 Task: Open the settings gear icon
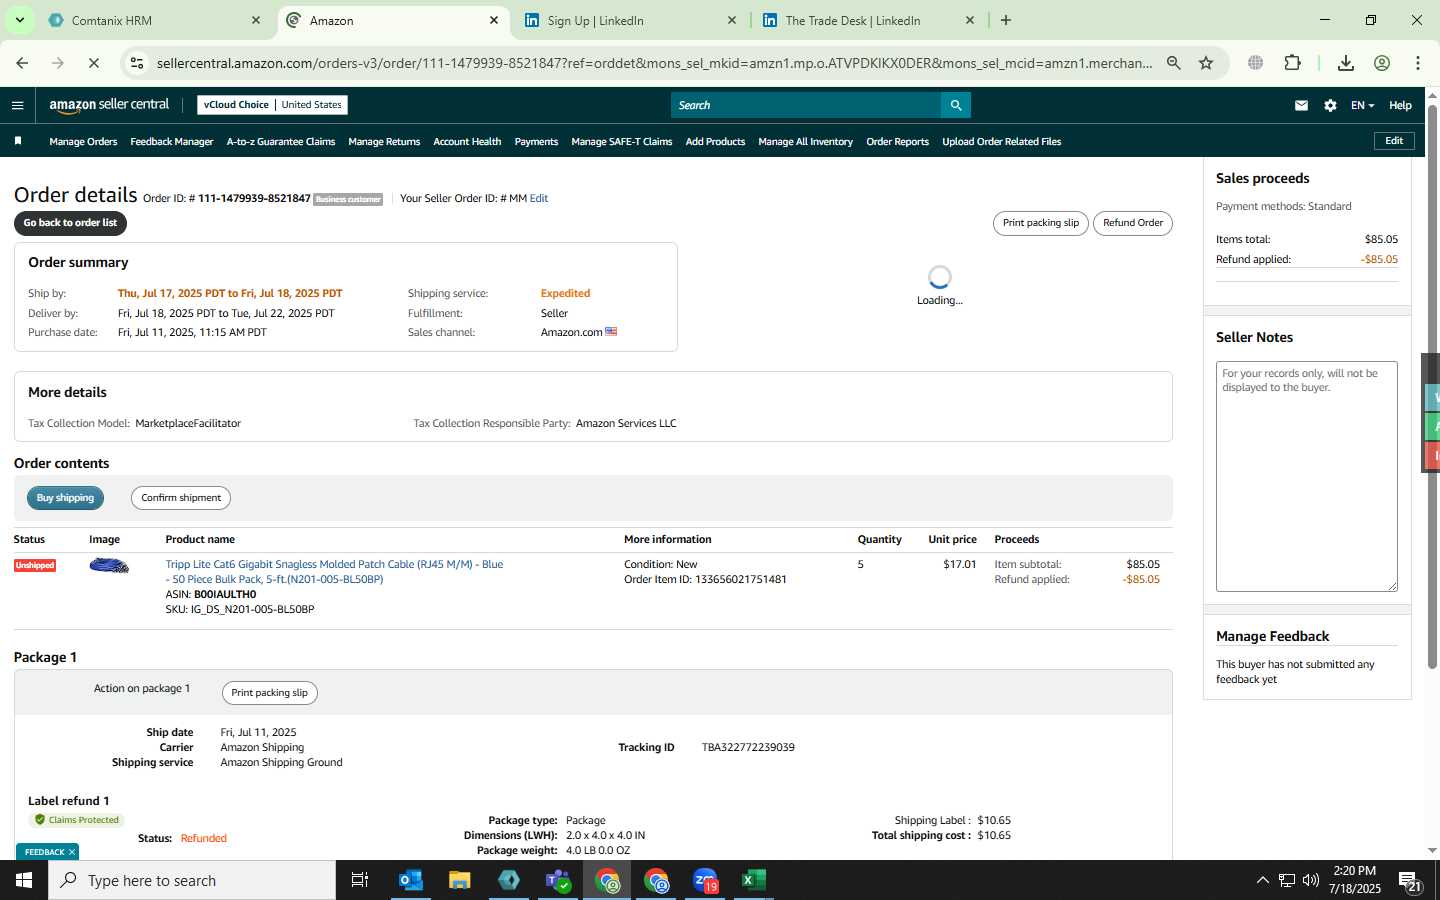pyautogui.click(x=1330, y=105)
